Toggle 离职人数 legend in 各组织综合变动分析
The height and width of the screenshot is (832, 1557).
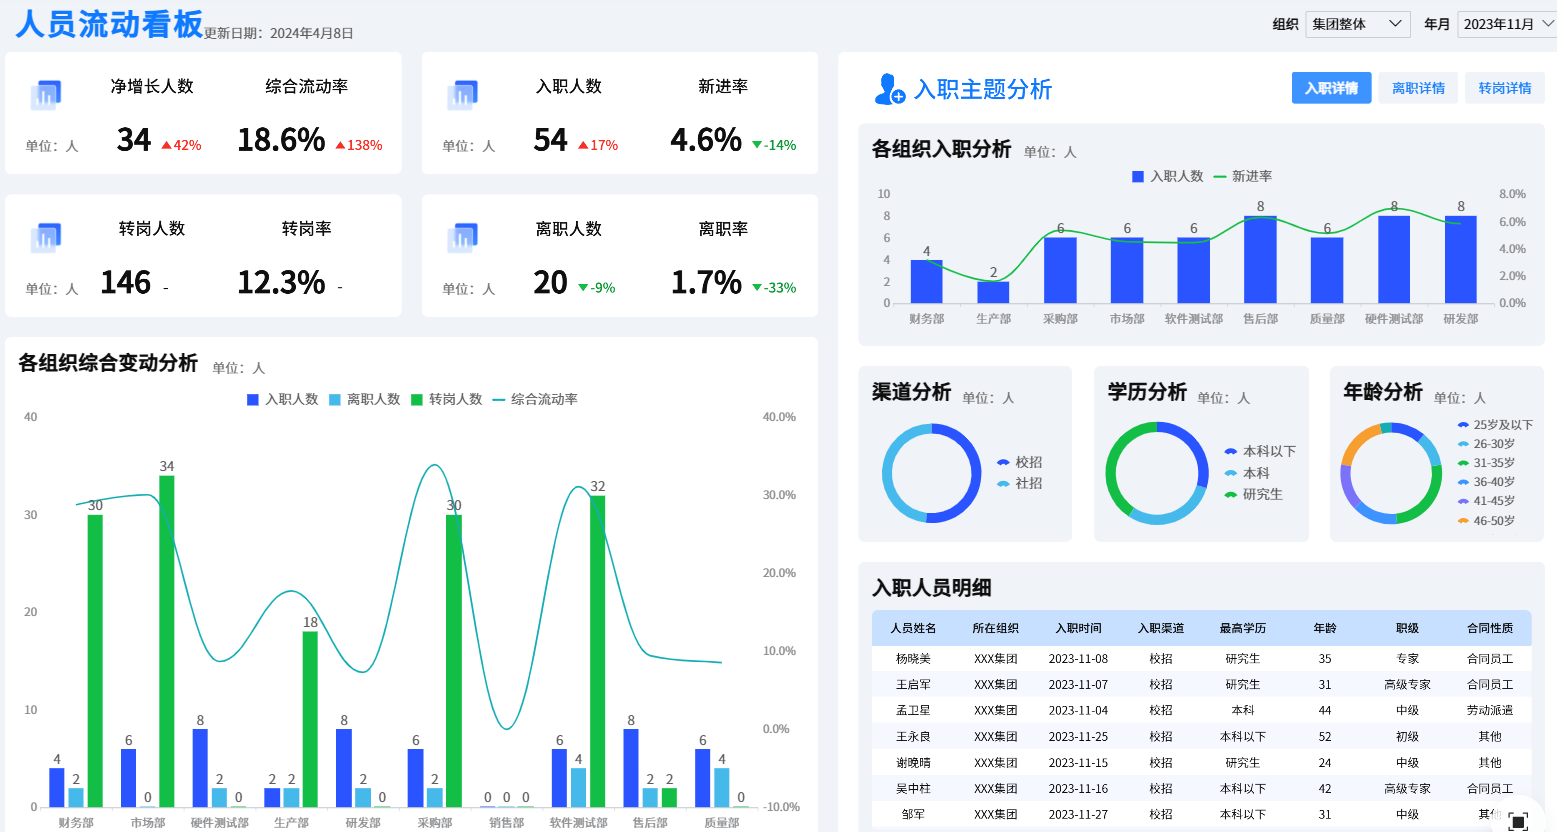tap(365, 399)
